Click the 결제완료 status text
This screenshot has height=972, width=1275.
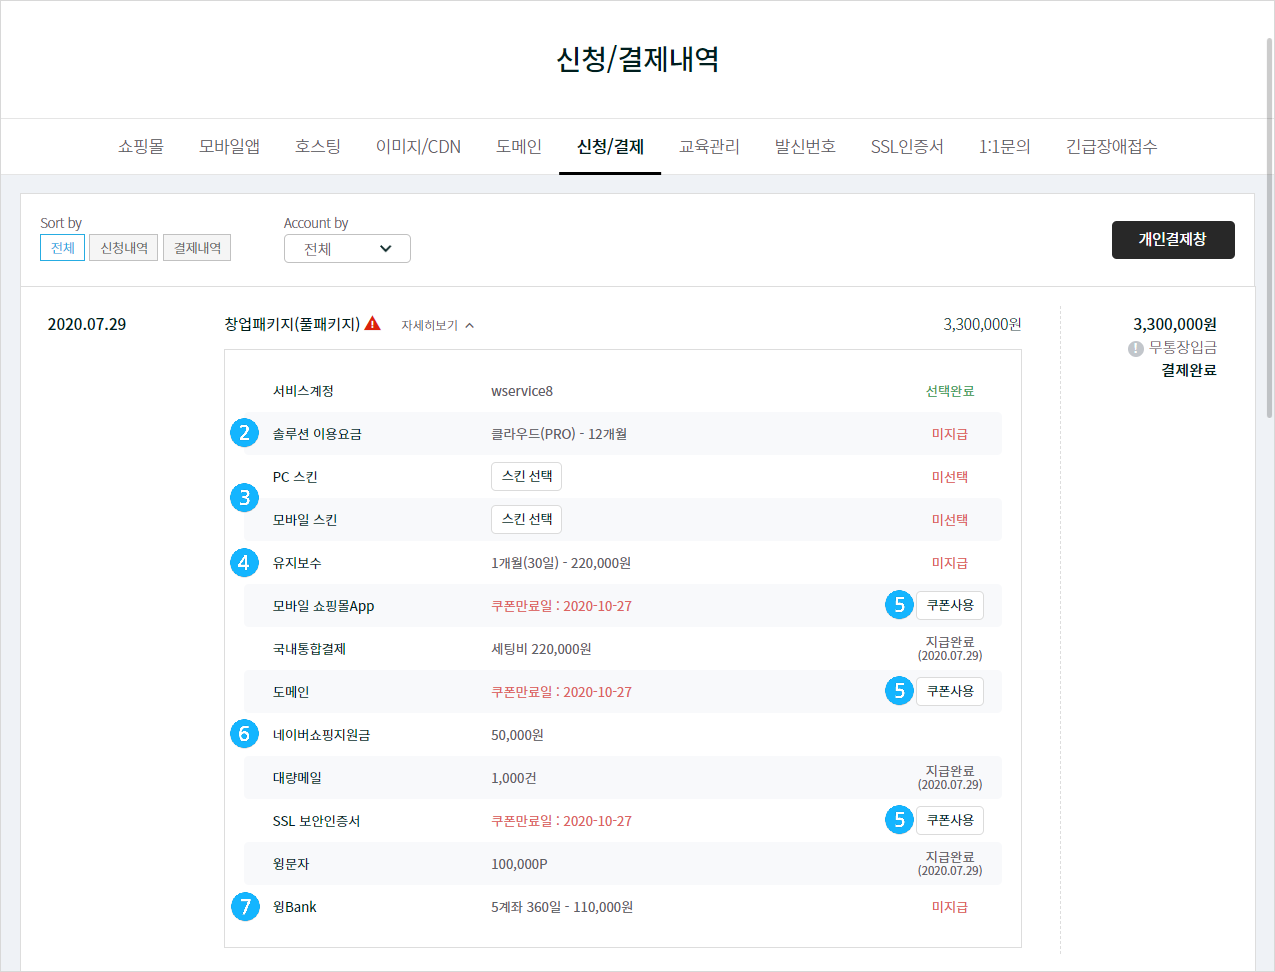point(1189,370)
